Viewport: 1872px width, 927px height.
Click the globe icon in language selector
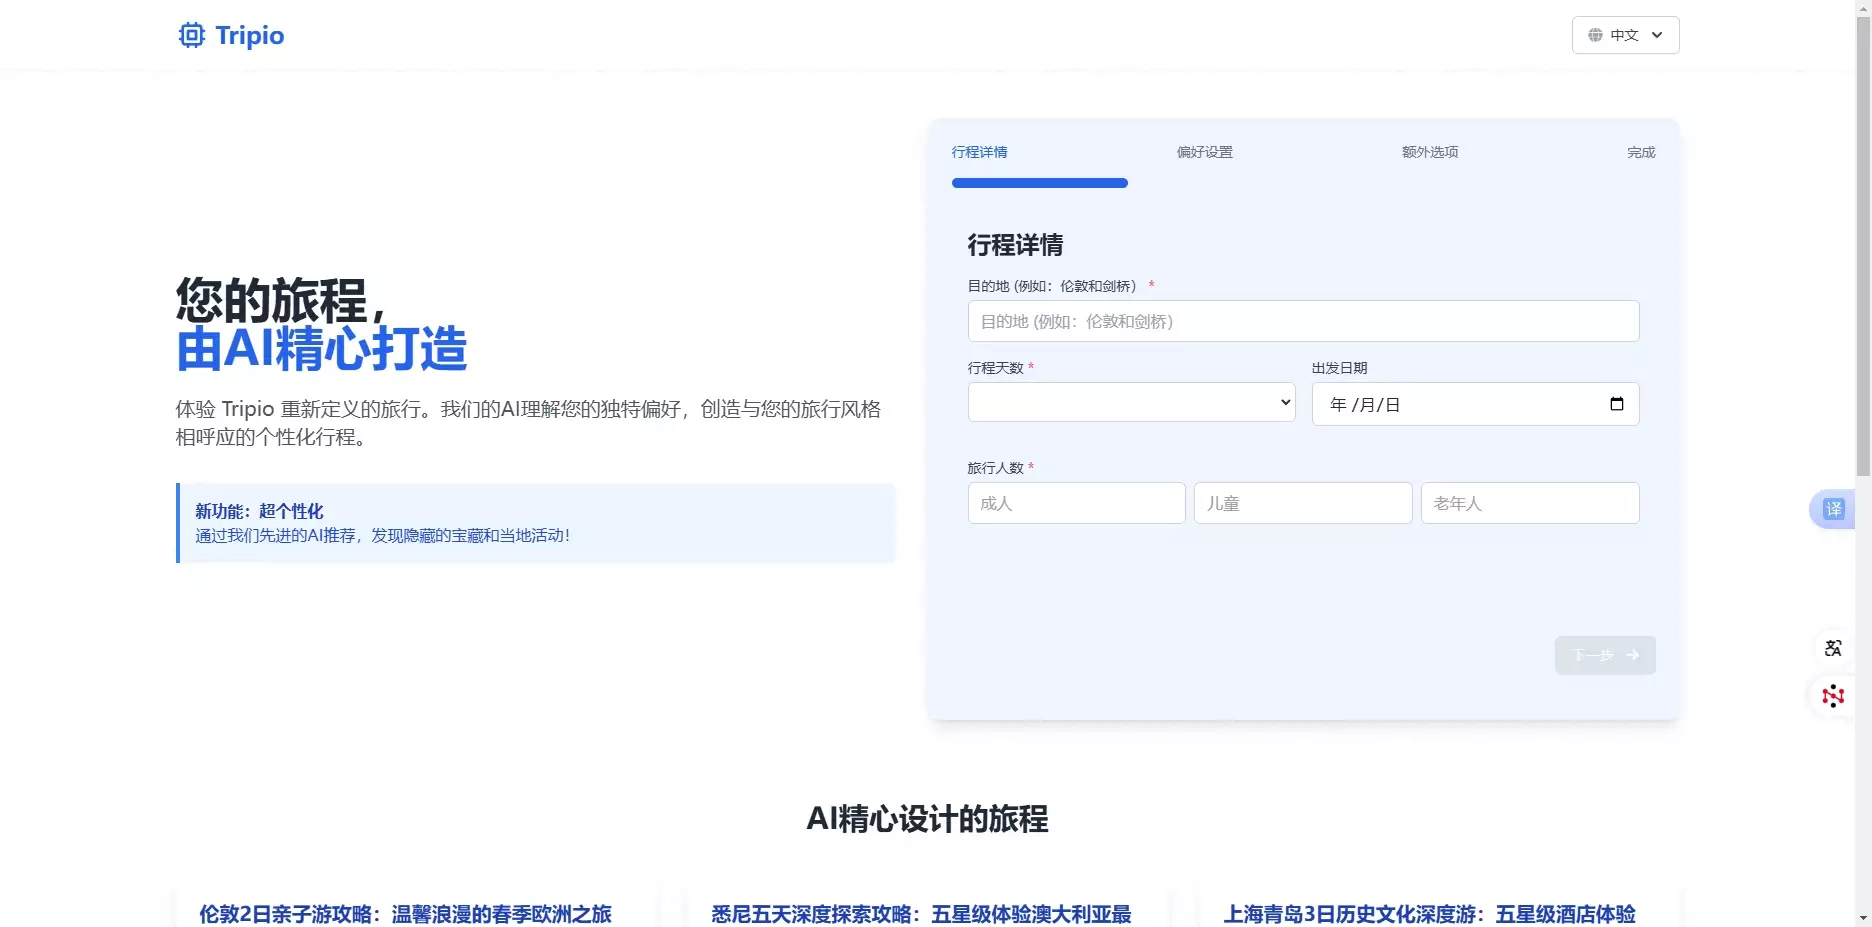pos(1595,35)
